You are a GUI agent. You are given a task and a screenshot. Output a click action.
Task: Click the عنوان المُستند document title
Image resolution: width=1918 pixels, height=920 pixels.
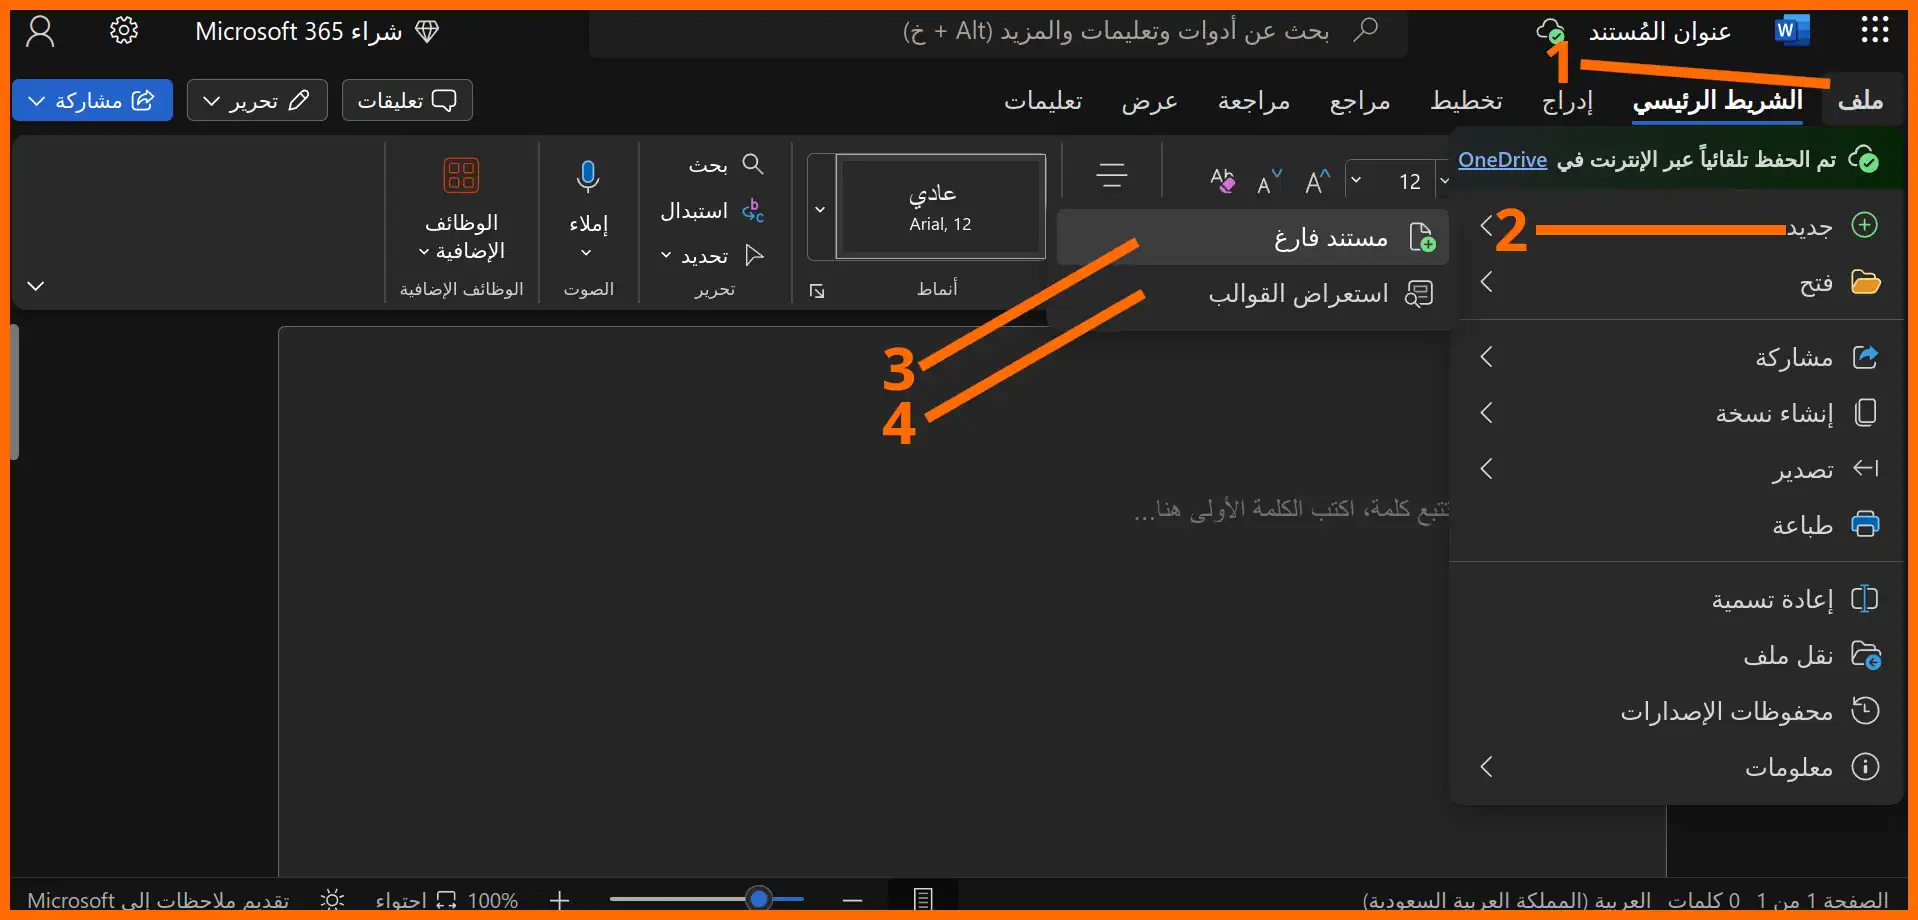pyautogui.click(x=1659, y=32)
